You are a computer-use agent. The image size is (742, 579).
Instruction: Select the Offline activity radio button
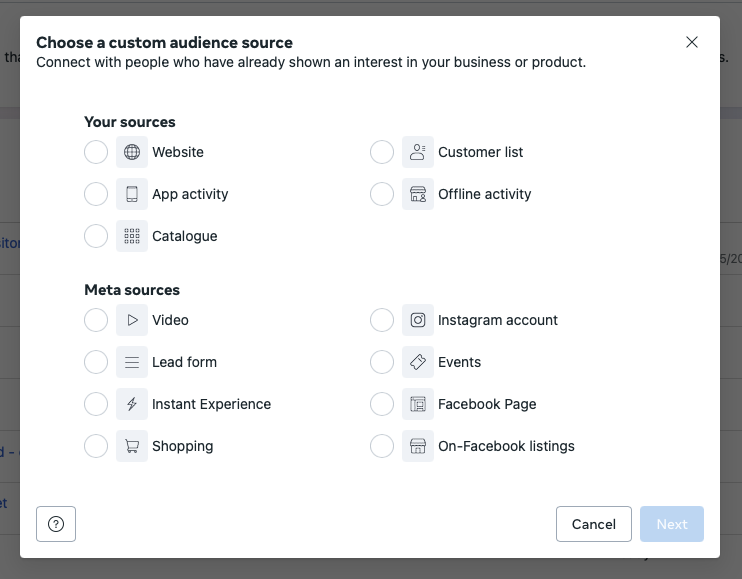click(x=382, y=194)
